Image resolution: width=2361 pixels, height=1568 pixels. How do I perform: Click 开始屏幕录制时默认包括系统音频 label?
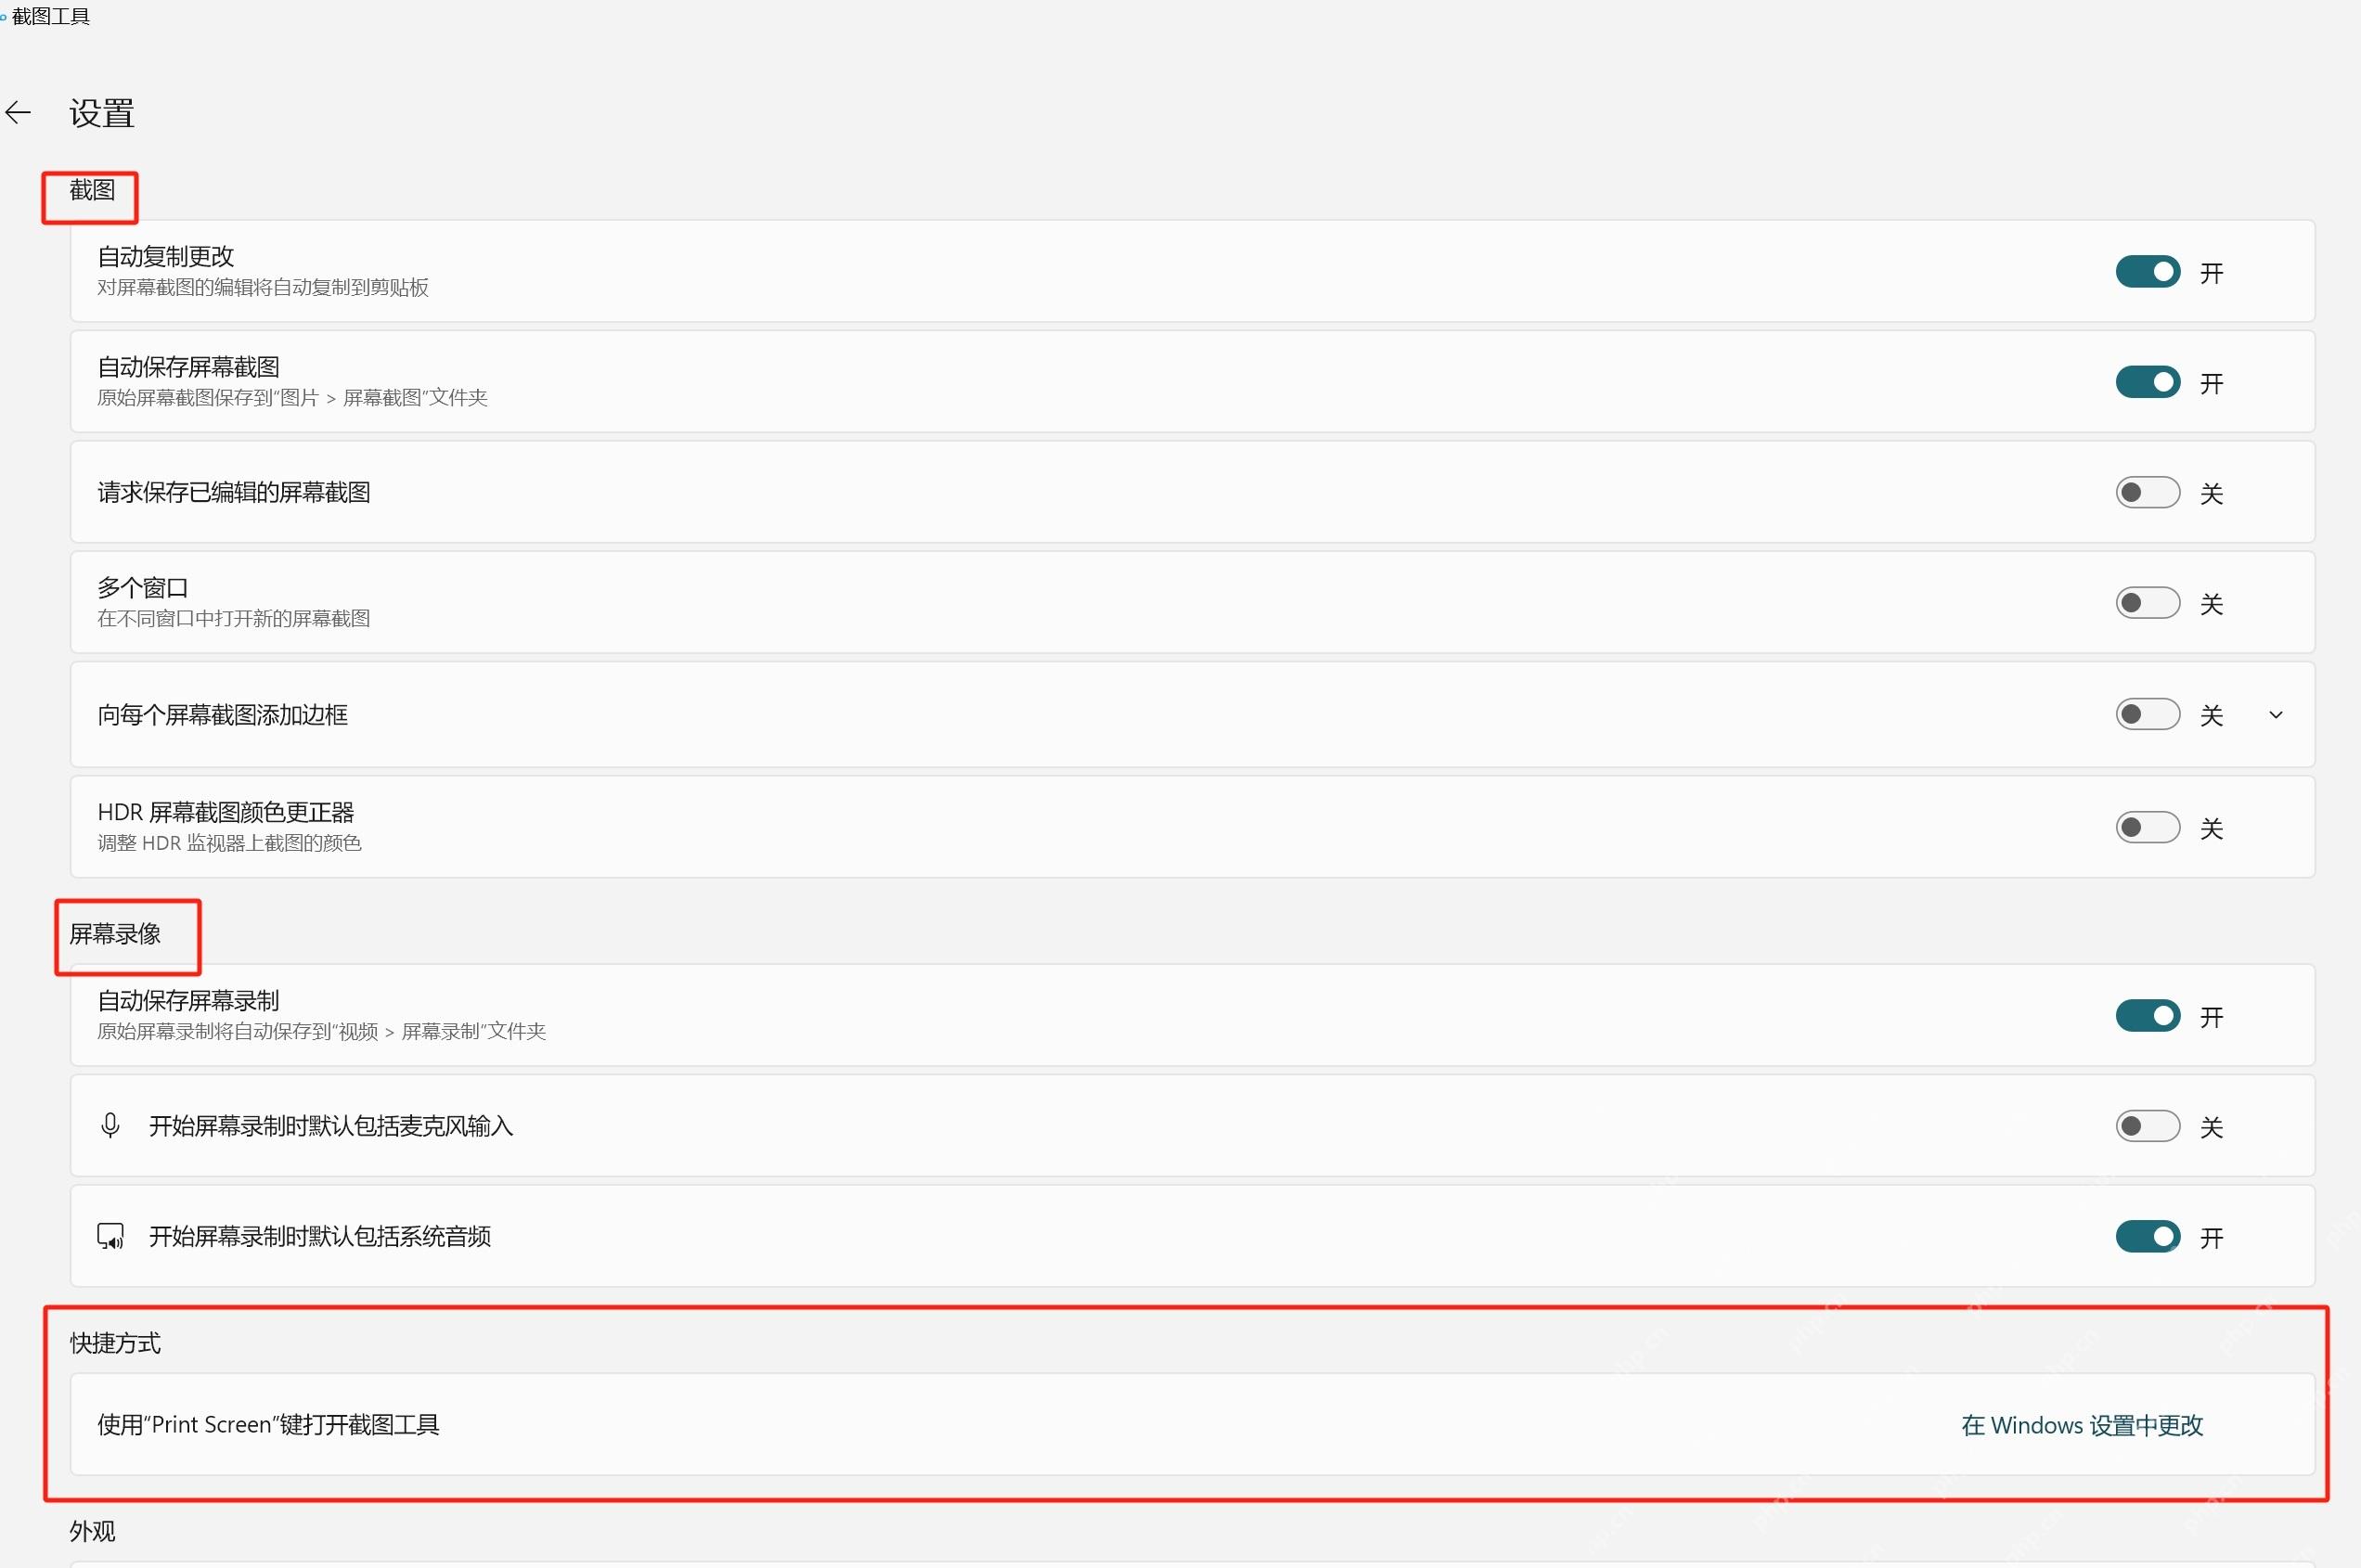point(320,1237)
